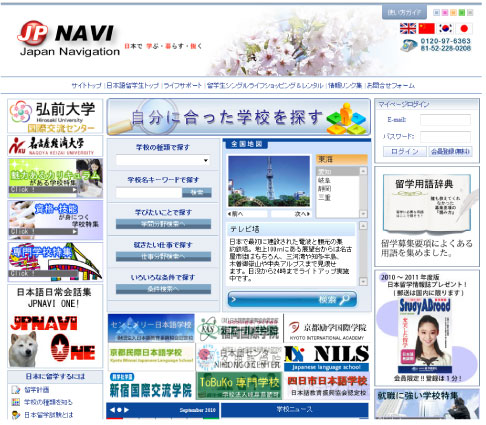The width and height of the screenshot is (486, 425).
Task: Open the 弘前大学 国際交流センター banner
Action: click(x=55, y=116)
